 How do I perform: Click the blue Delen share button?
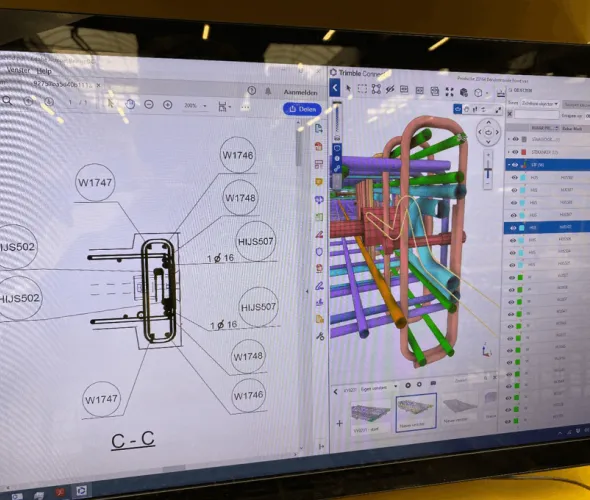pyautogui.click(x=302, y=109)
